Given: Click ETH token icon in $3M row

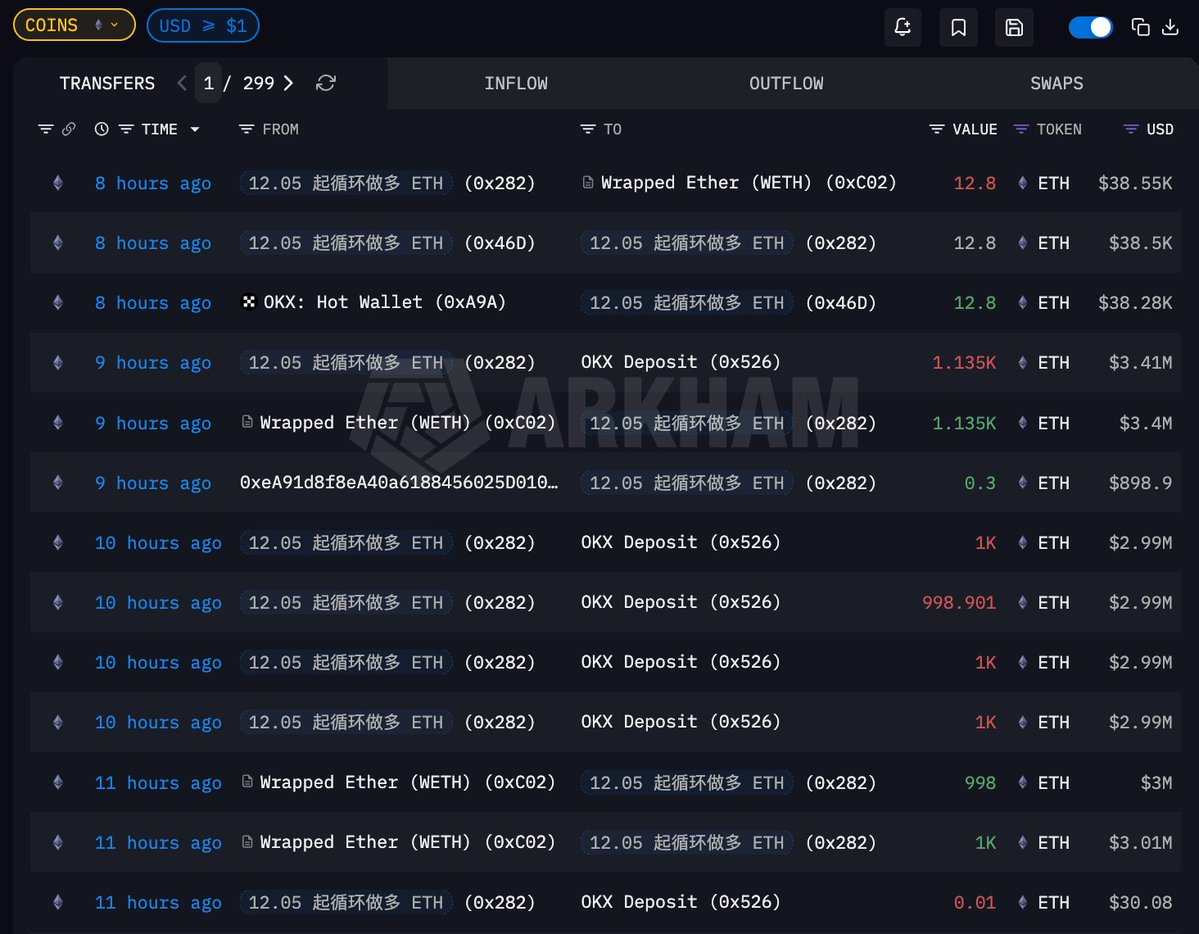Looking at the screenshot, I should (1022, 783).
